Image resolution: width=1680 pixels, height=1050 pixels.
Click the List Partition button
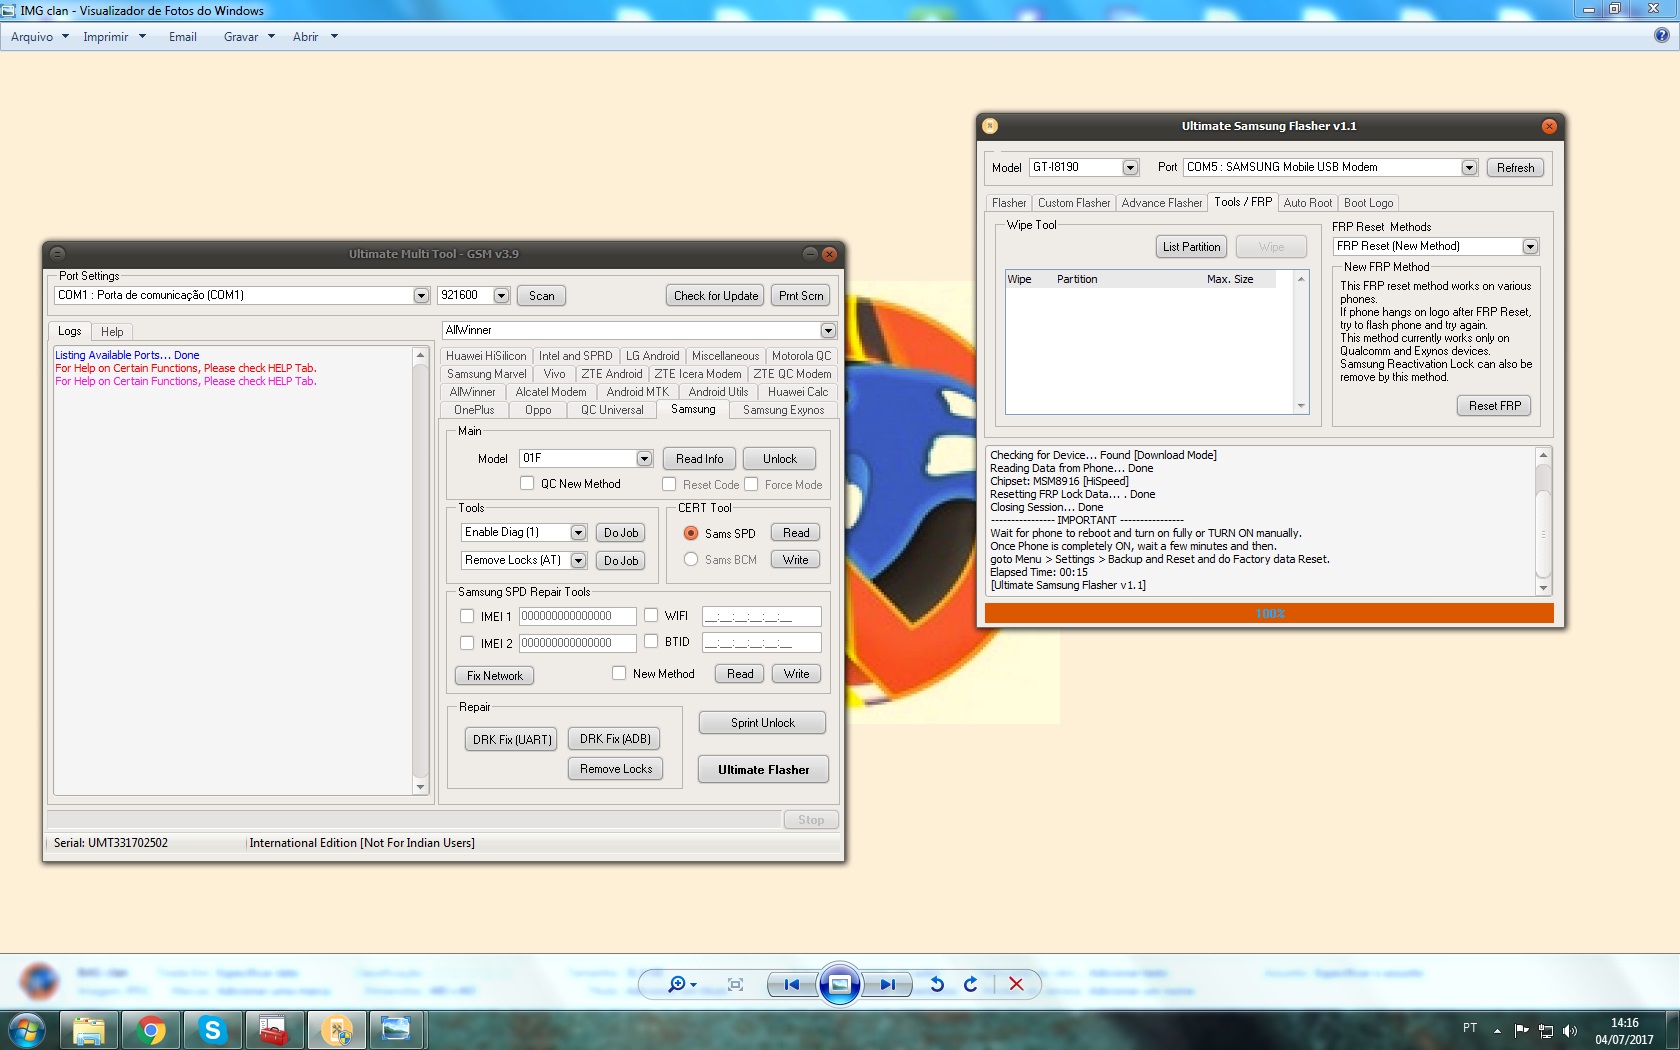tap(1191, 246)
